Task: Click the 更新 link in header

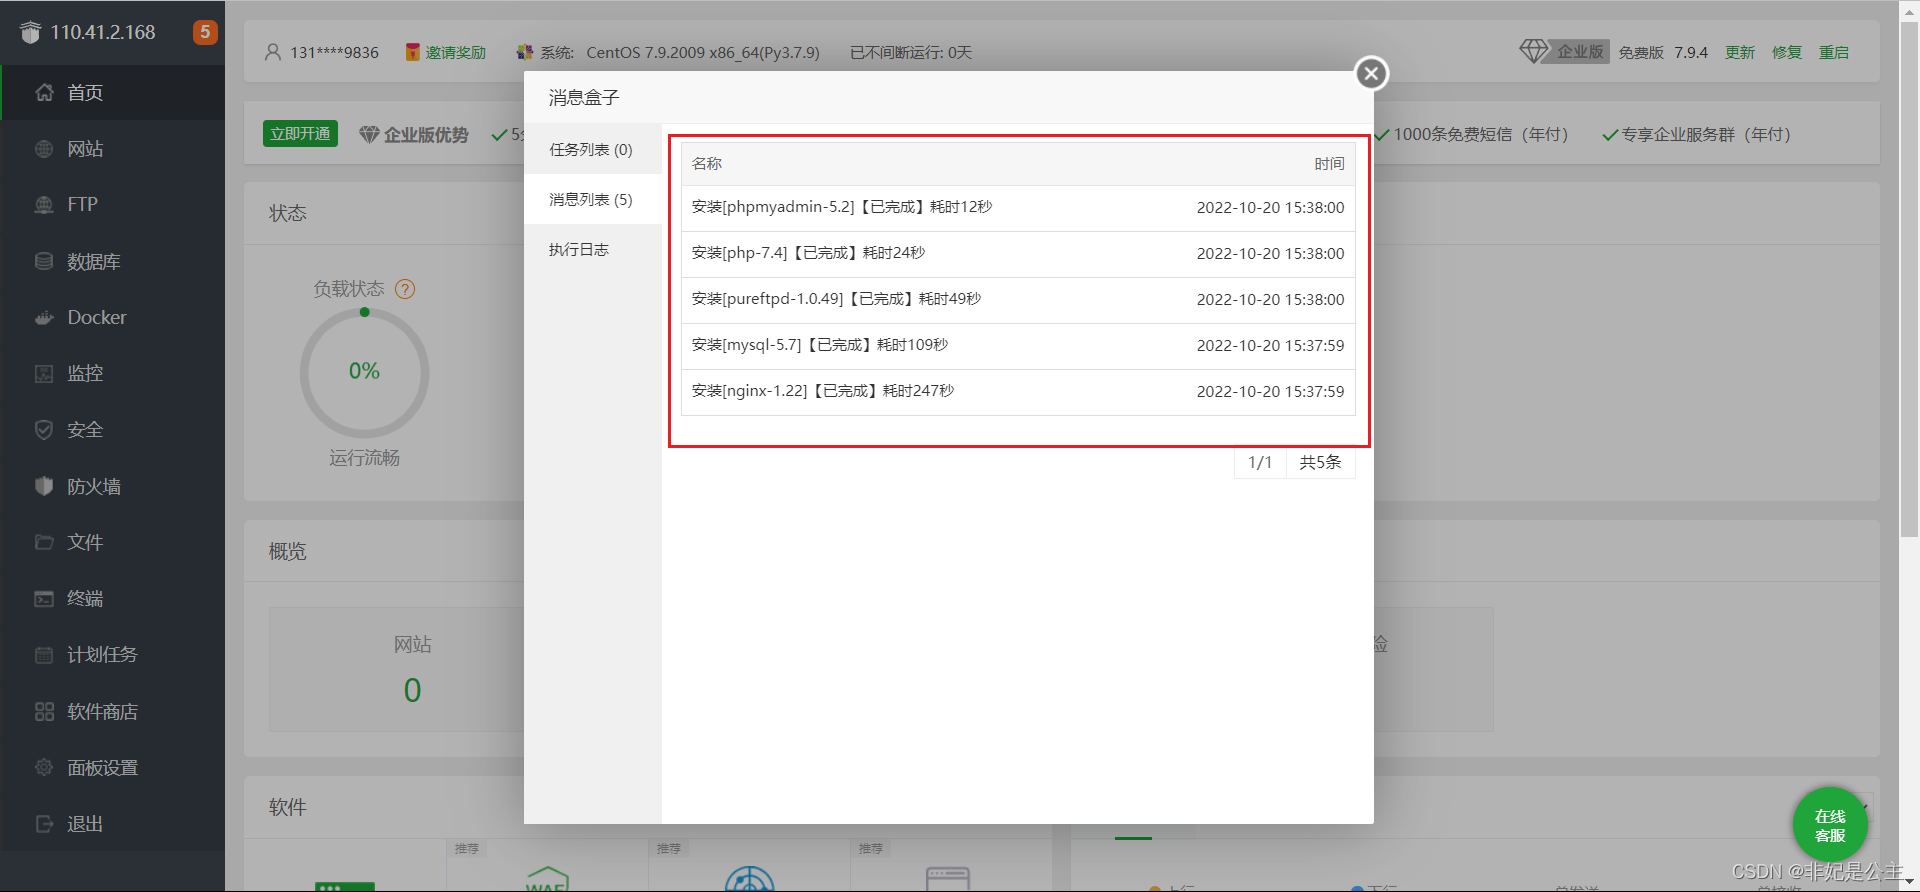Action: (x=1740, y=52)
